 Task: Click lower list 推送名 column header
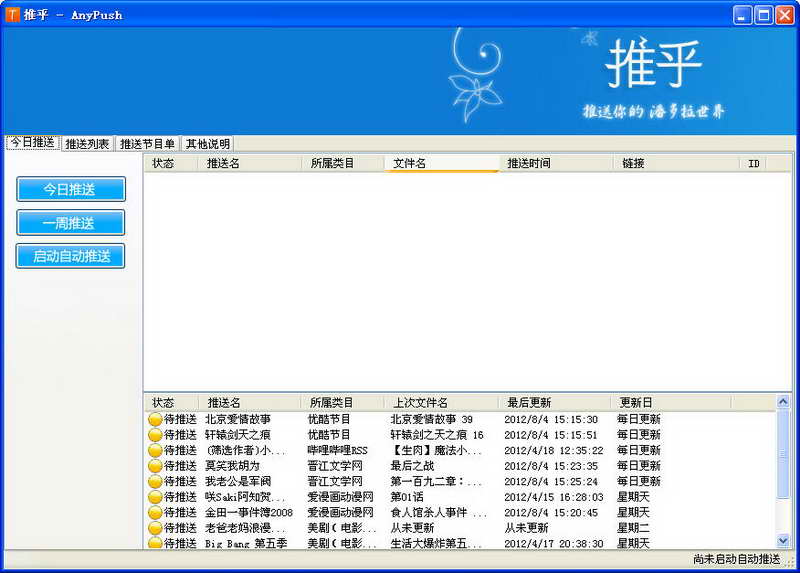pyautogui.click(x=250, y=403)
